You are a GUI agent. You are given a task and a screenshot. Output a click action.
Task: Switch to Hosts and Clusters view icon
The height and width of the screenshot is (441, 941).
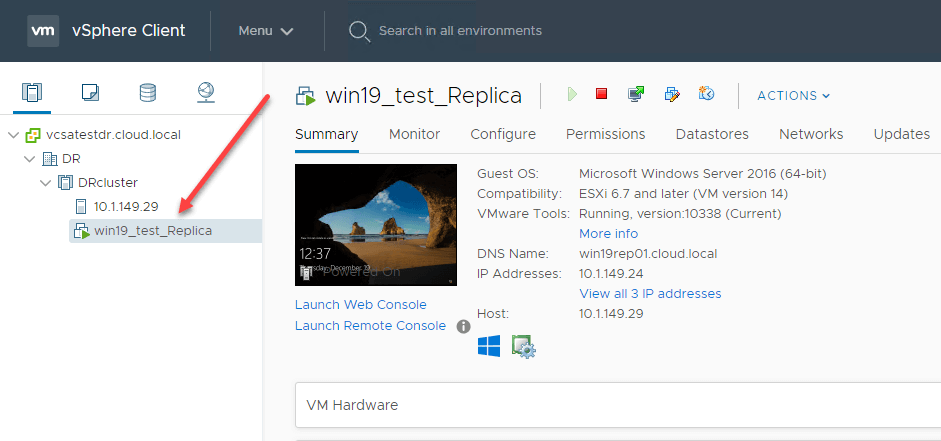[x=32, y=92]
